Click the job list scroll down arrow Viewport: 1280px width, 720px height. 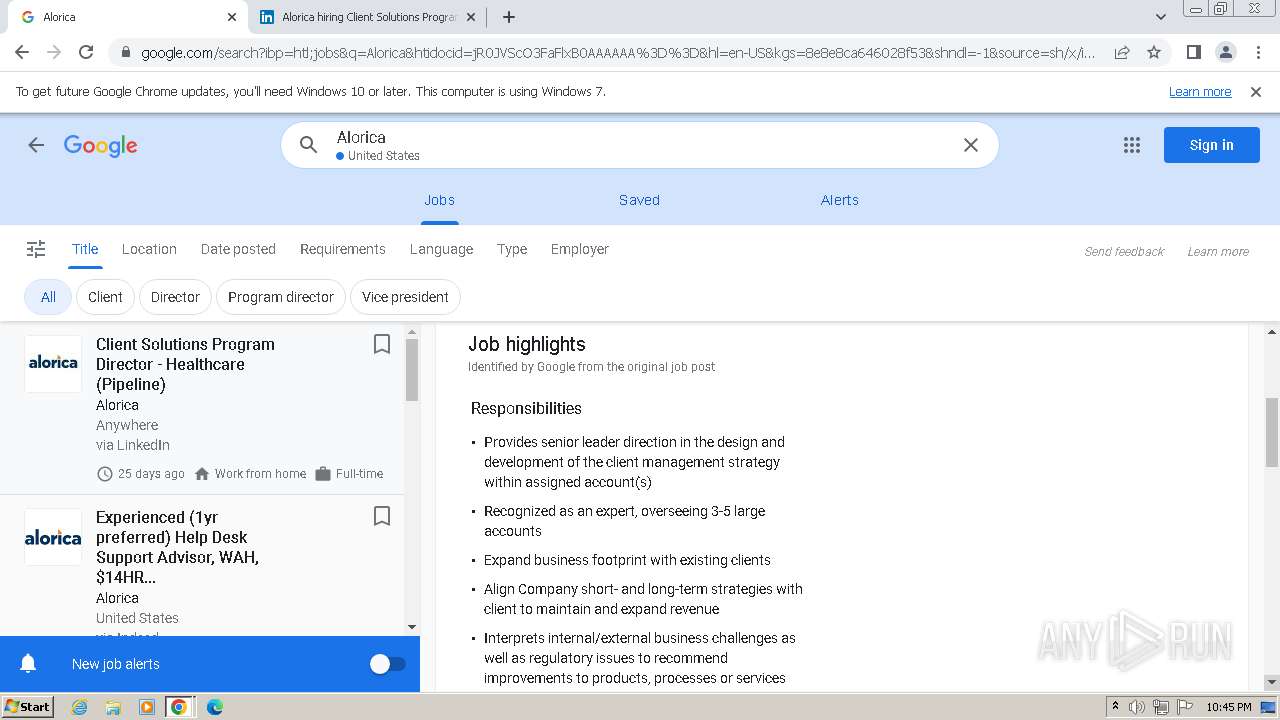412,627
